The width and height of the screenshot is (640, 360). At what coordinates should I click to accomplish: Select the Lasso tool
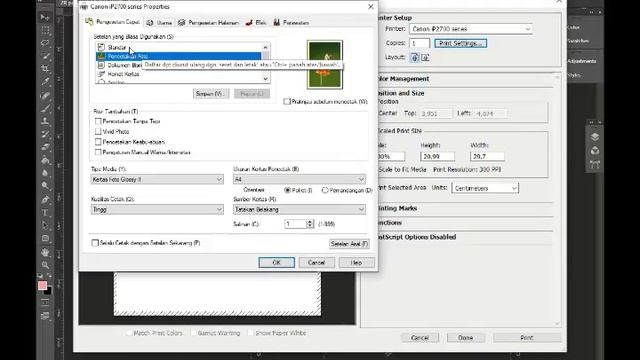point(45,43)
